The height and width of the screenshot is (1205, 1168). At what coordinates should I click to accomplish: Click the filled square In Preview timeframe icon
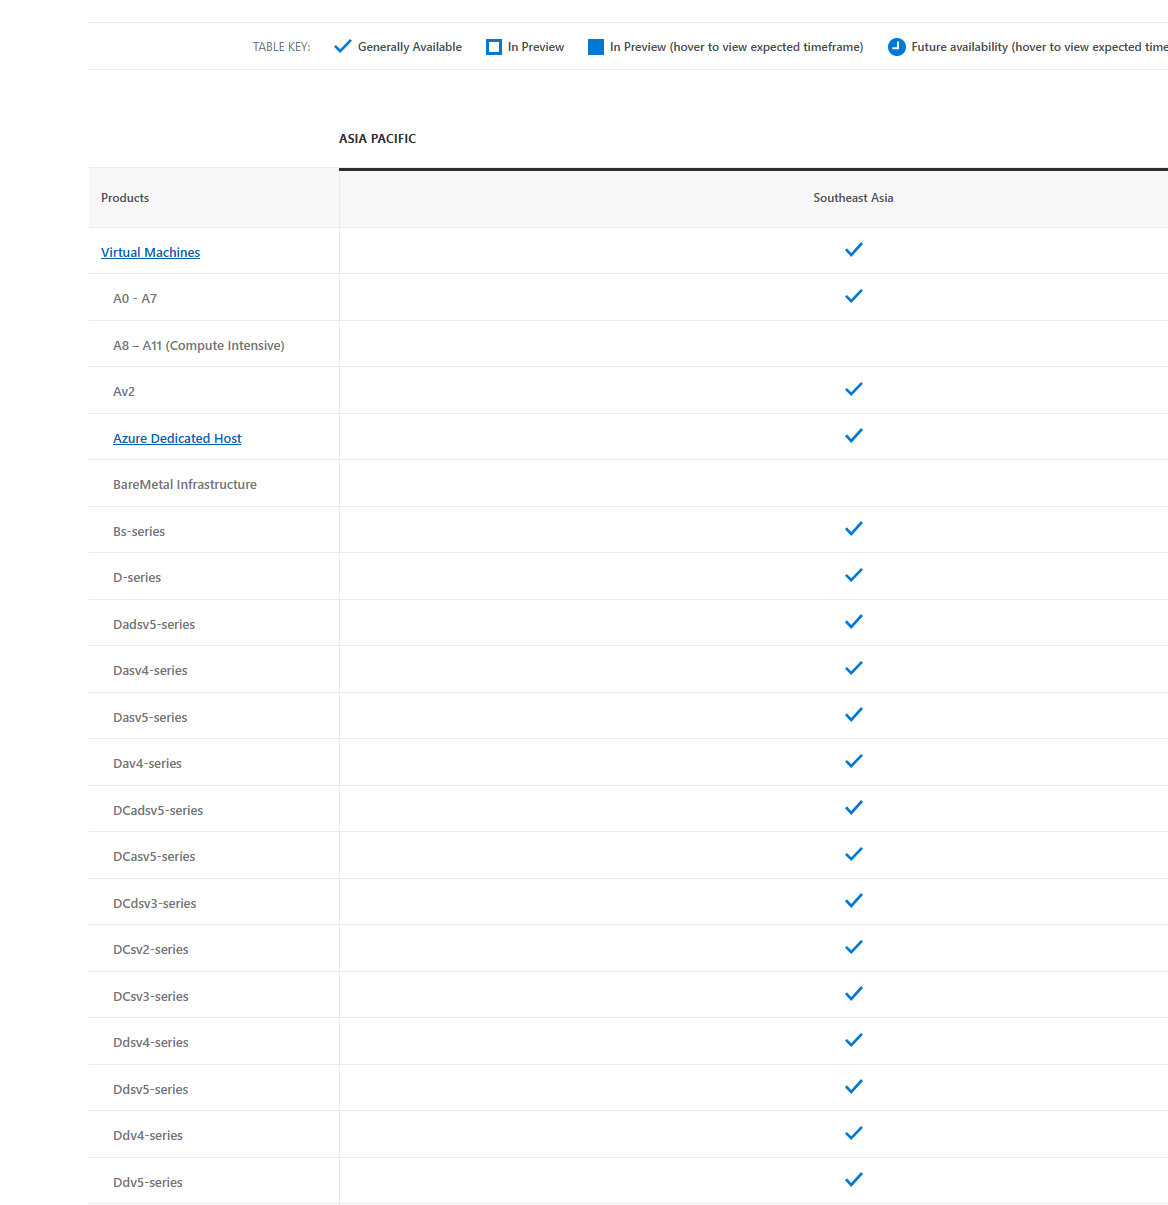click(x=596, y=47)
